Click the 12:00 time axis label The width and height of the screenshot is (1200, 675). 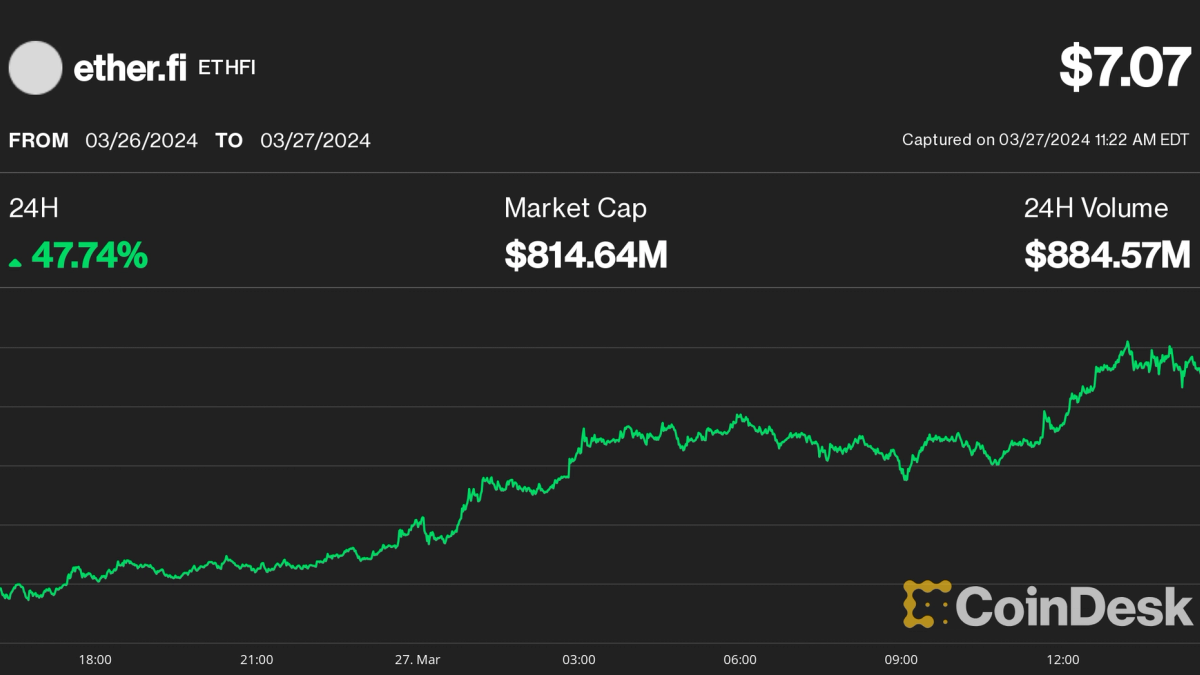click(x=1062, y=660)
